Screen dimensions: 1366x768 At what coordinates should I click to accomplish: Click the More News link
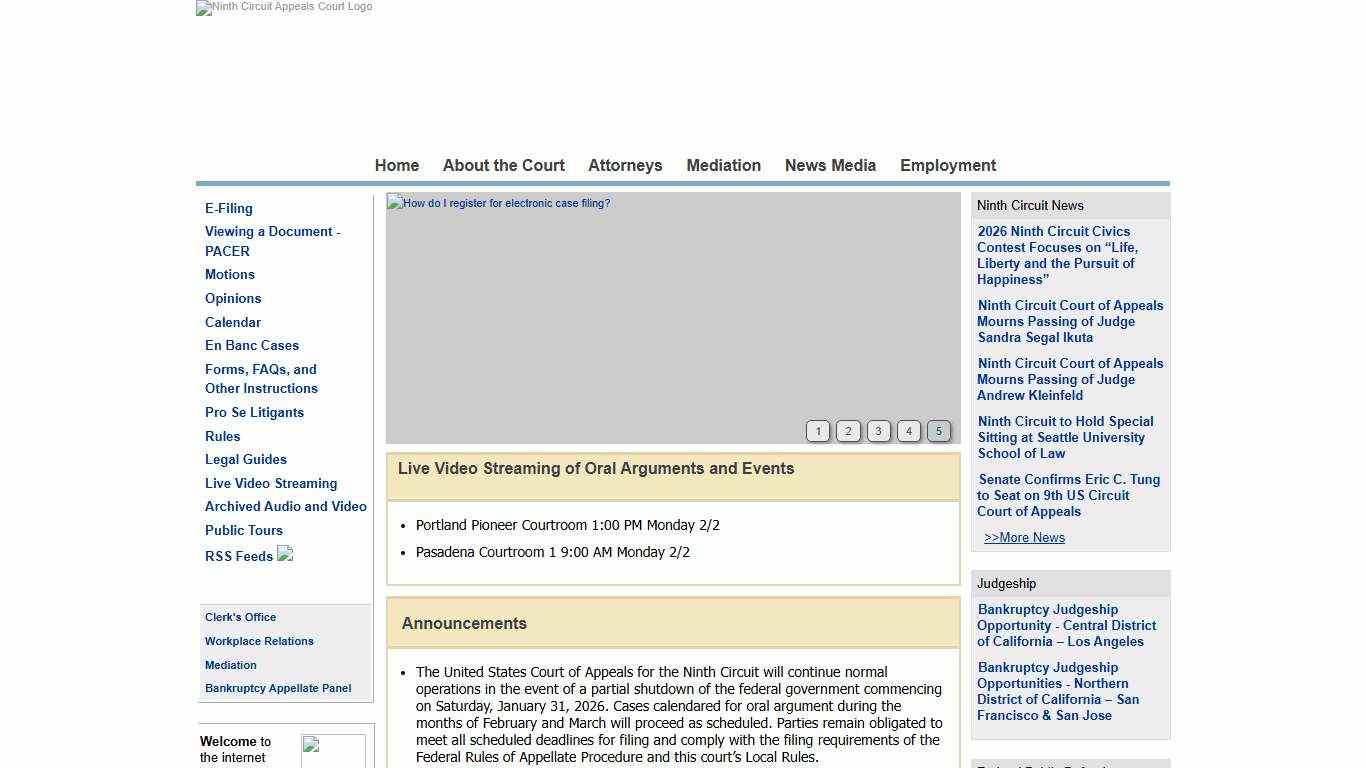(1024, 537)
